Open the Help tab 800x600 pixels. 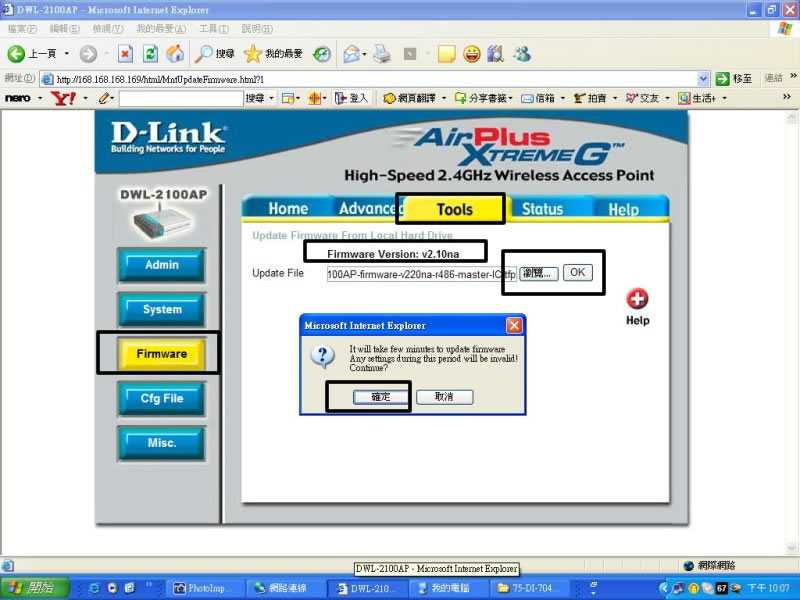[x=623, y=209]
